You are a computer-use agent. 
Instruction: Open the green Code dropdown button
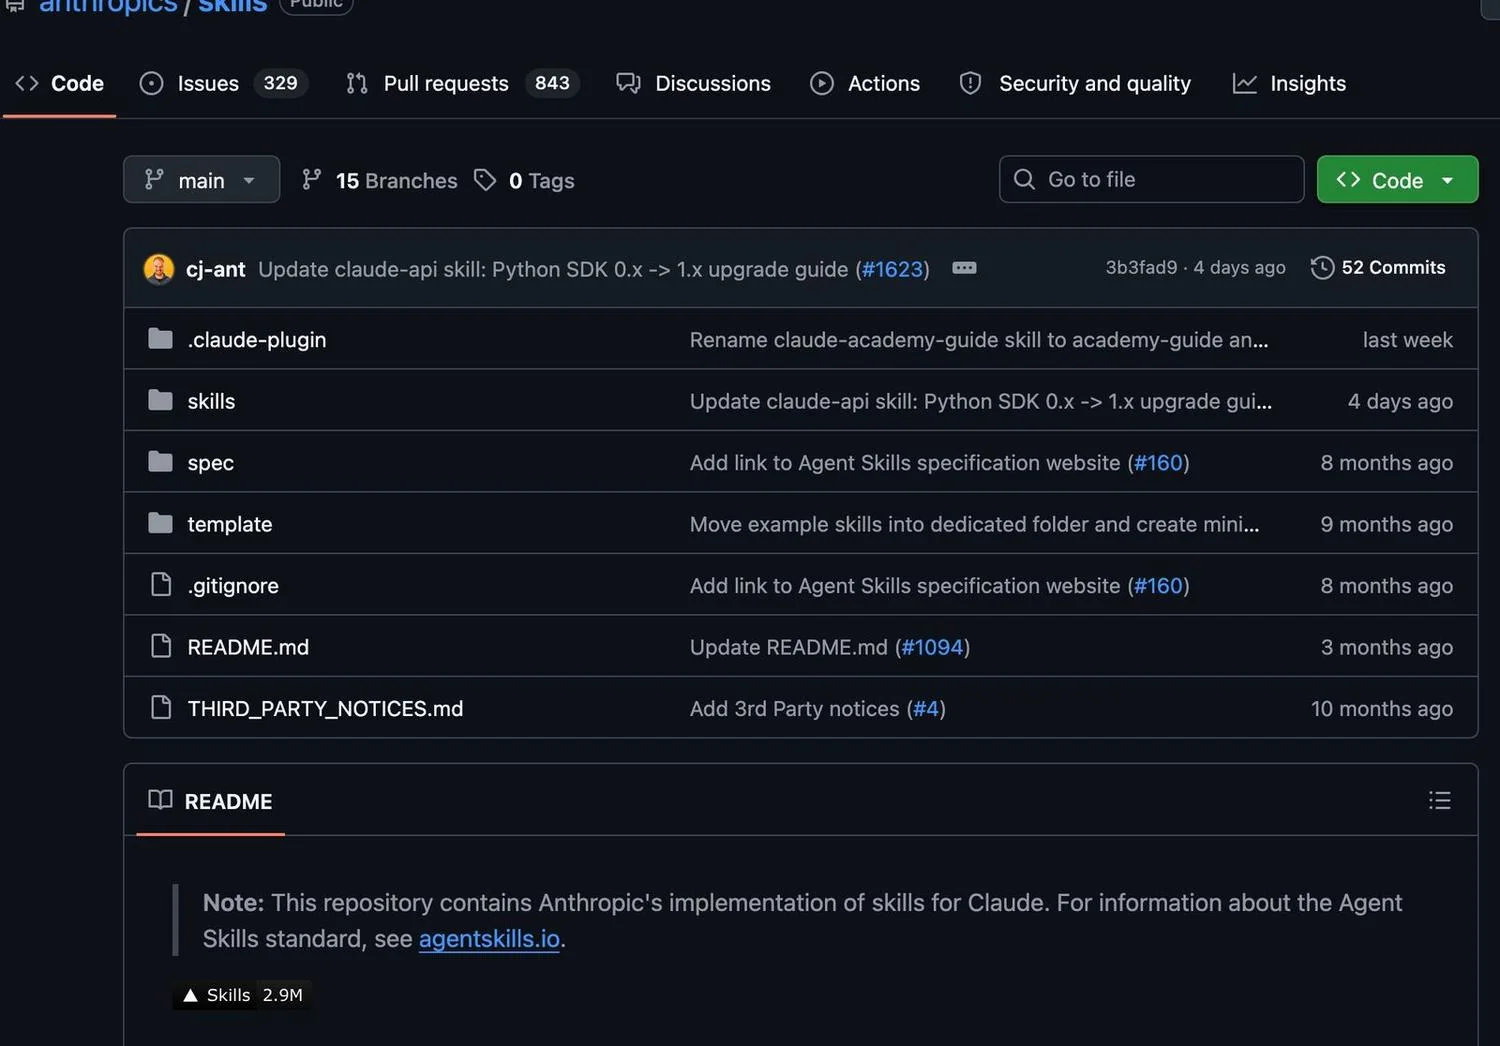1397,179
